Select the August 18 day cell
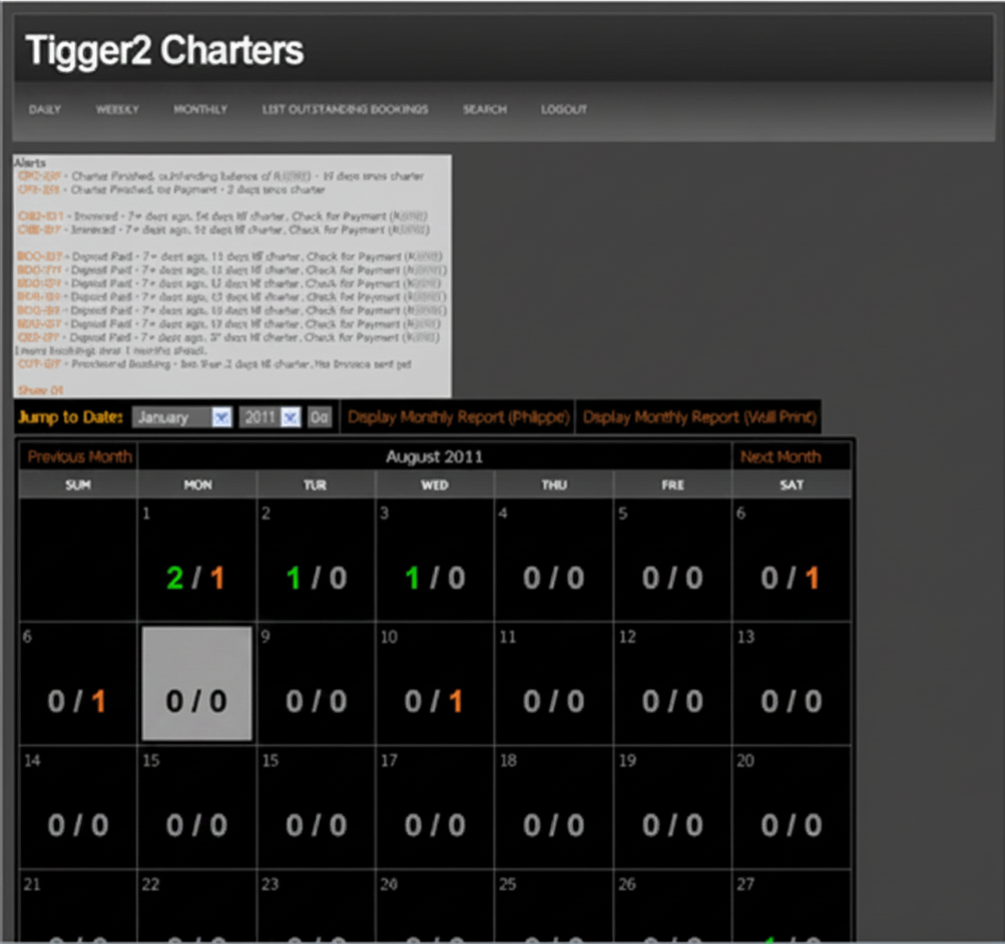This screenshot has height=944, width=1005. 554,807
